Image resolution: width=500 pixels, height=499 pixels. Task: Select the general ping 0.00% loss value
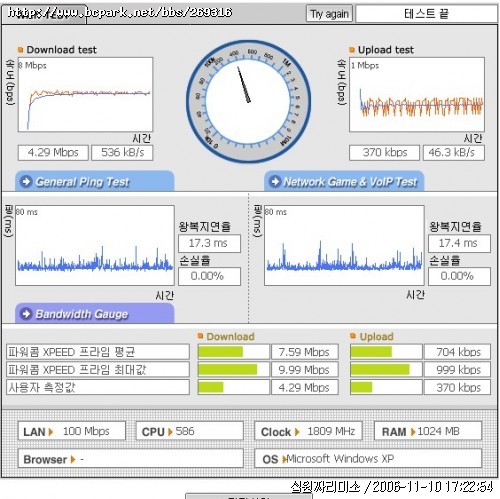209,276
